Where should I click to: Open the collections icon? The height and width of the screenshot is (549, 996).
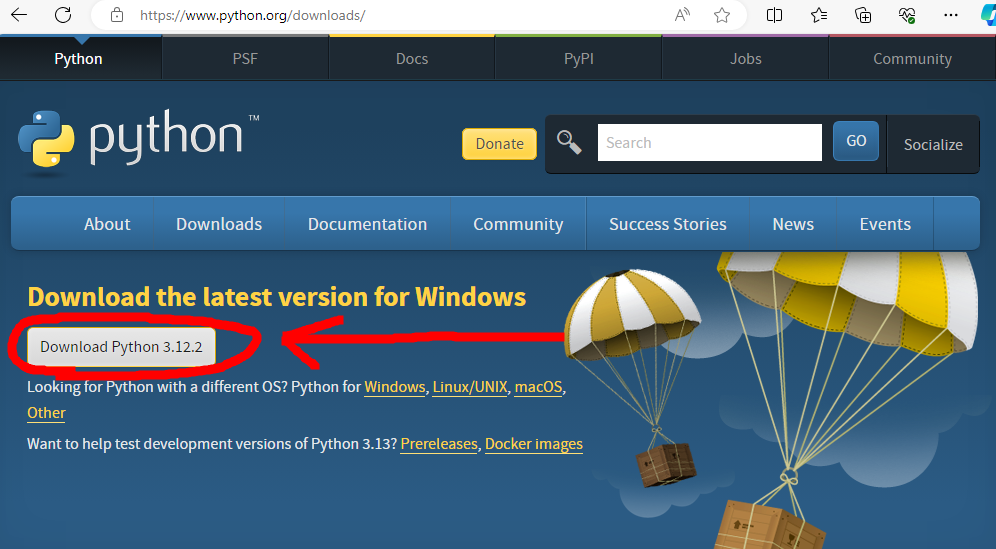coord(863,15)
